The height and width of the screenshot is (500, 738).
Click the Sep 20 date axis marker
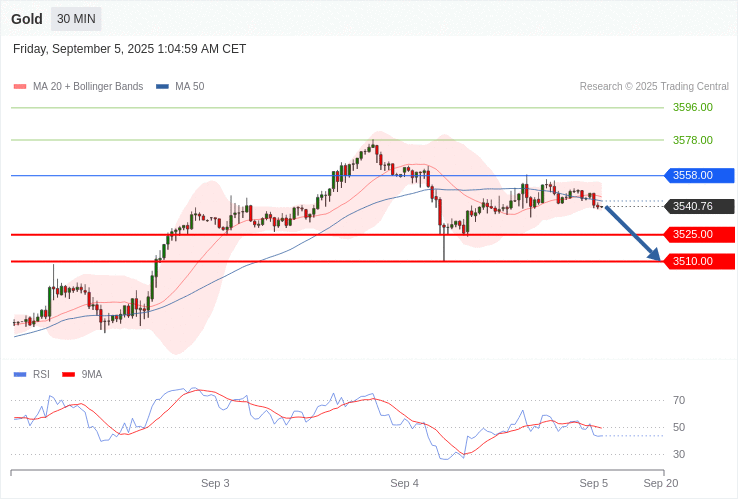[660, 484]
